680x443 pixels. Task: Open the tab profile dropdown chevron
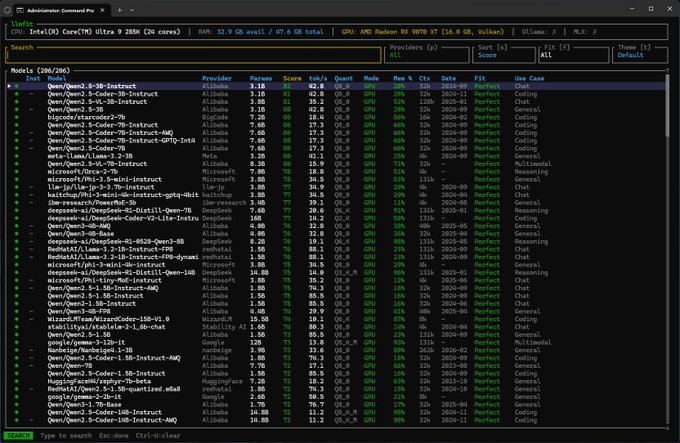coord(132,10)
